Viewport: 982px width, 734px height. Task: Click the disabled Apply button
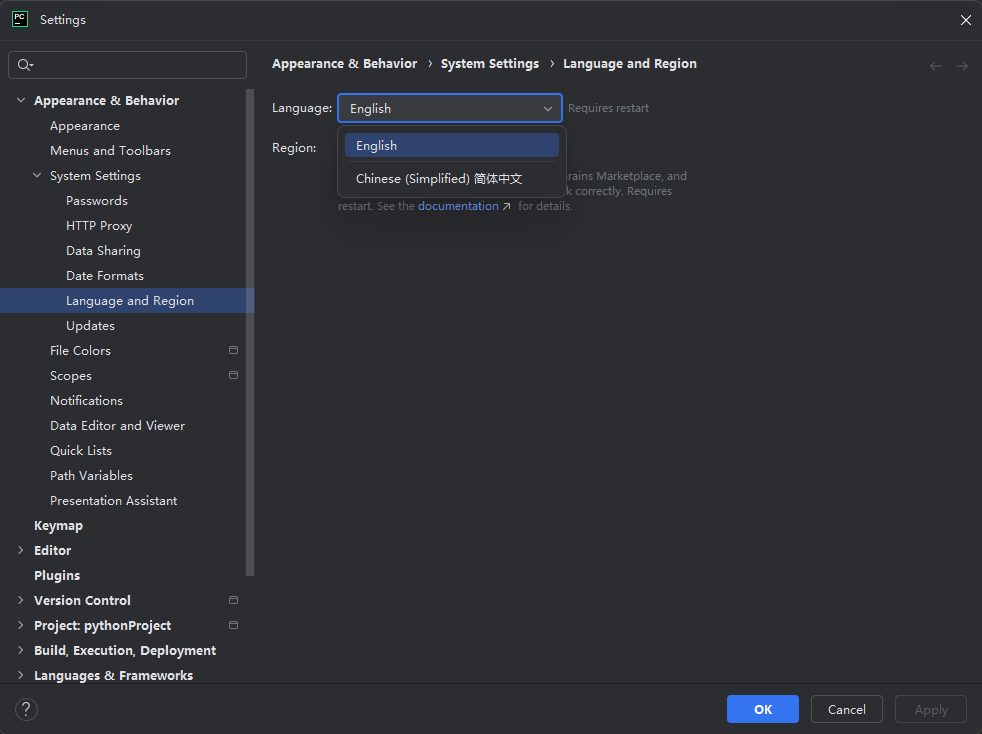pyautogui.click(x=931, y=709)
